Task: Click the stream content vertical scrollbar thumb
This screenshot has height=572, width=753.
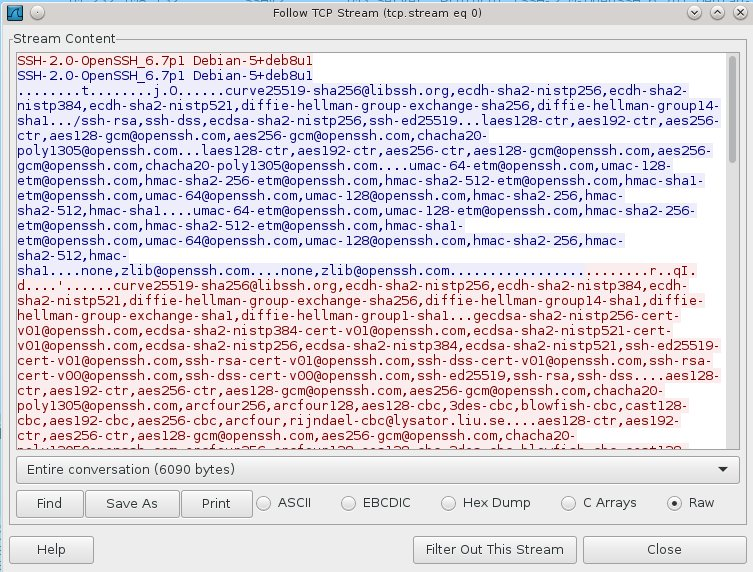Action: coord(732,110)
